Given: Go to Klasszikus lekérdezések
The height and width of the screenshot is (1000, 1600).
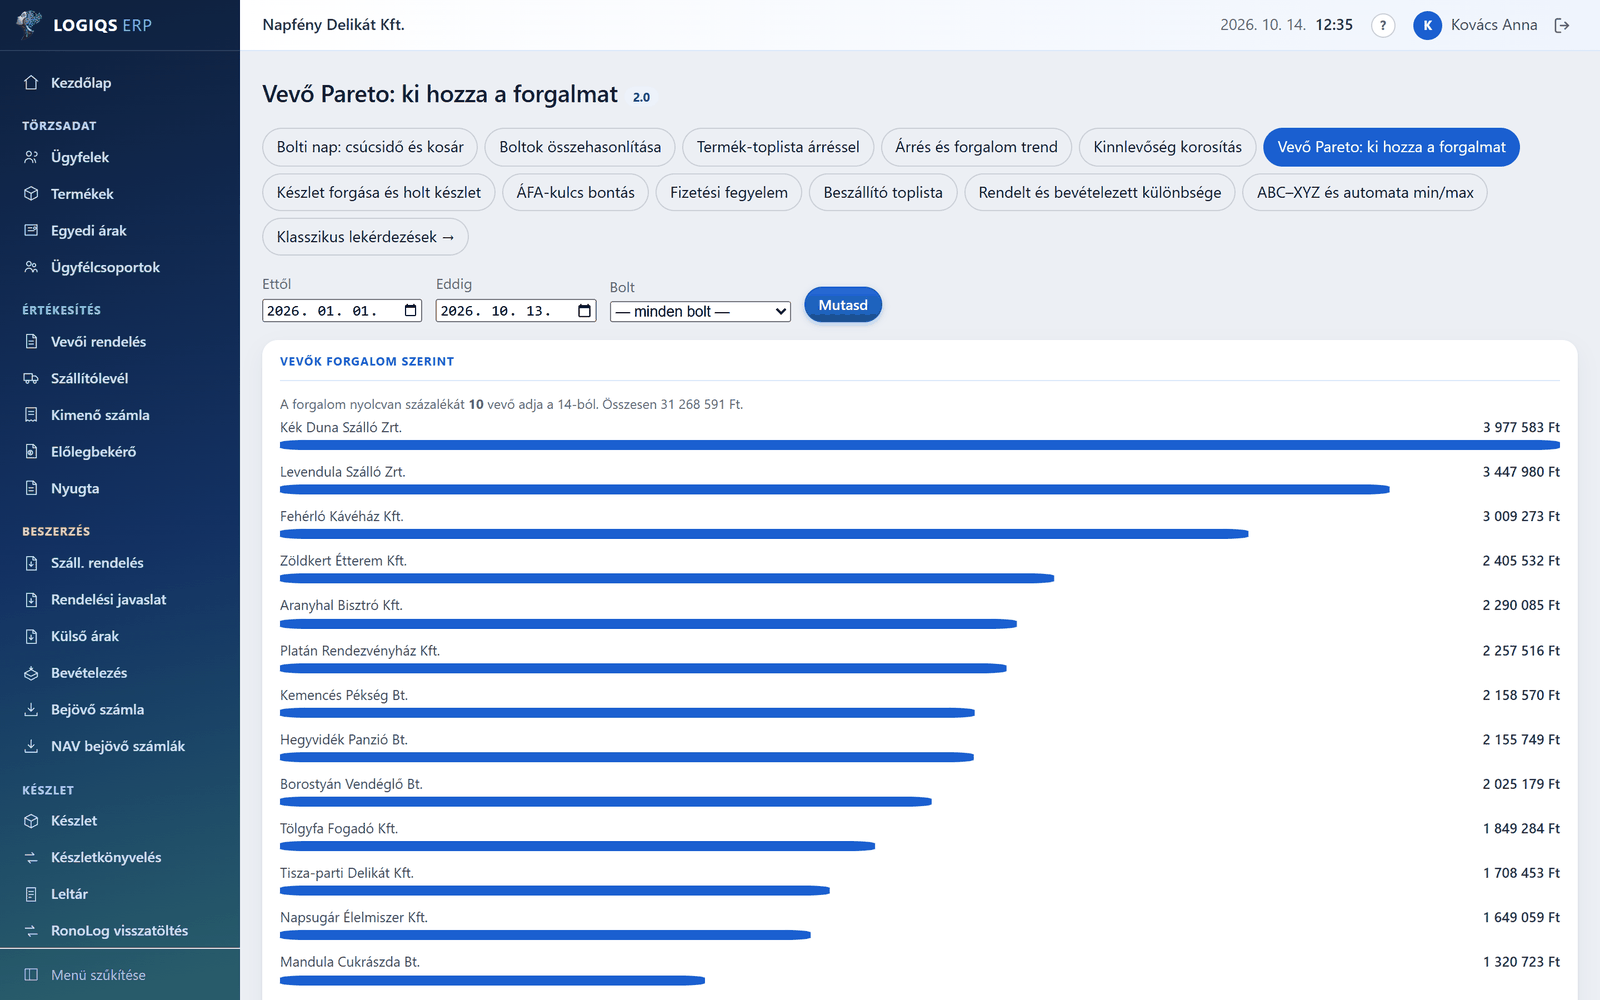Looking at the screenshot, I should tap(365, 237).
